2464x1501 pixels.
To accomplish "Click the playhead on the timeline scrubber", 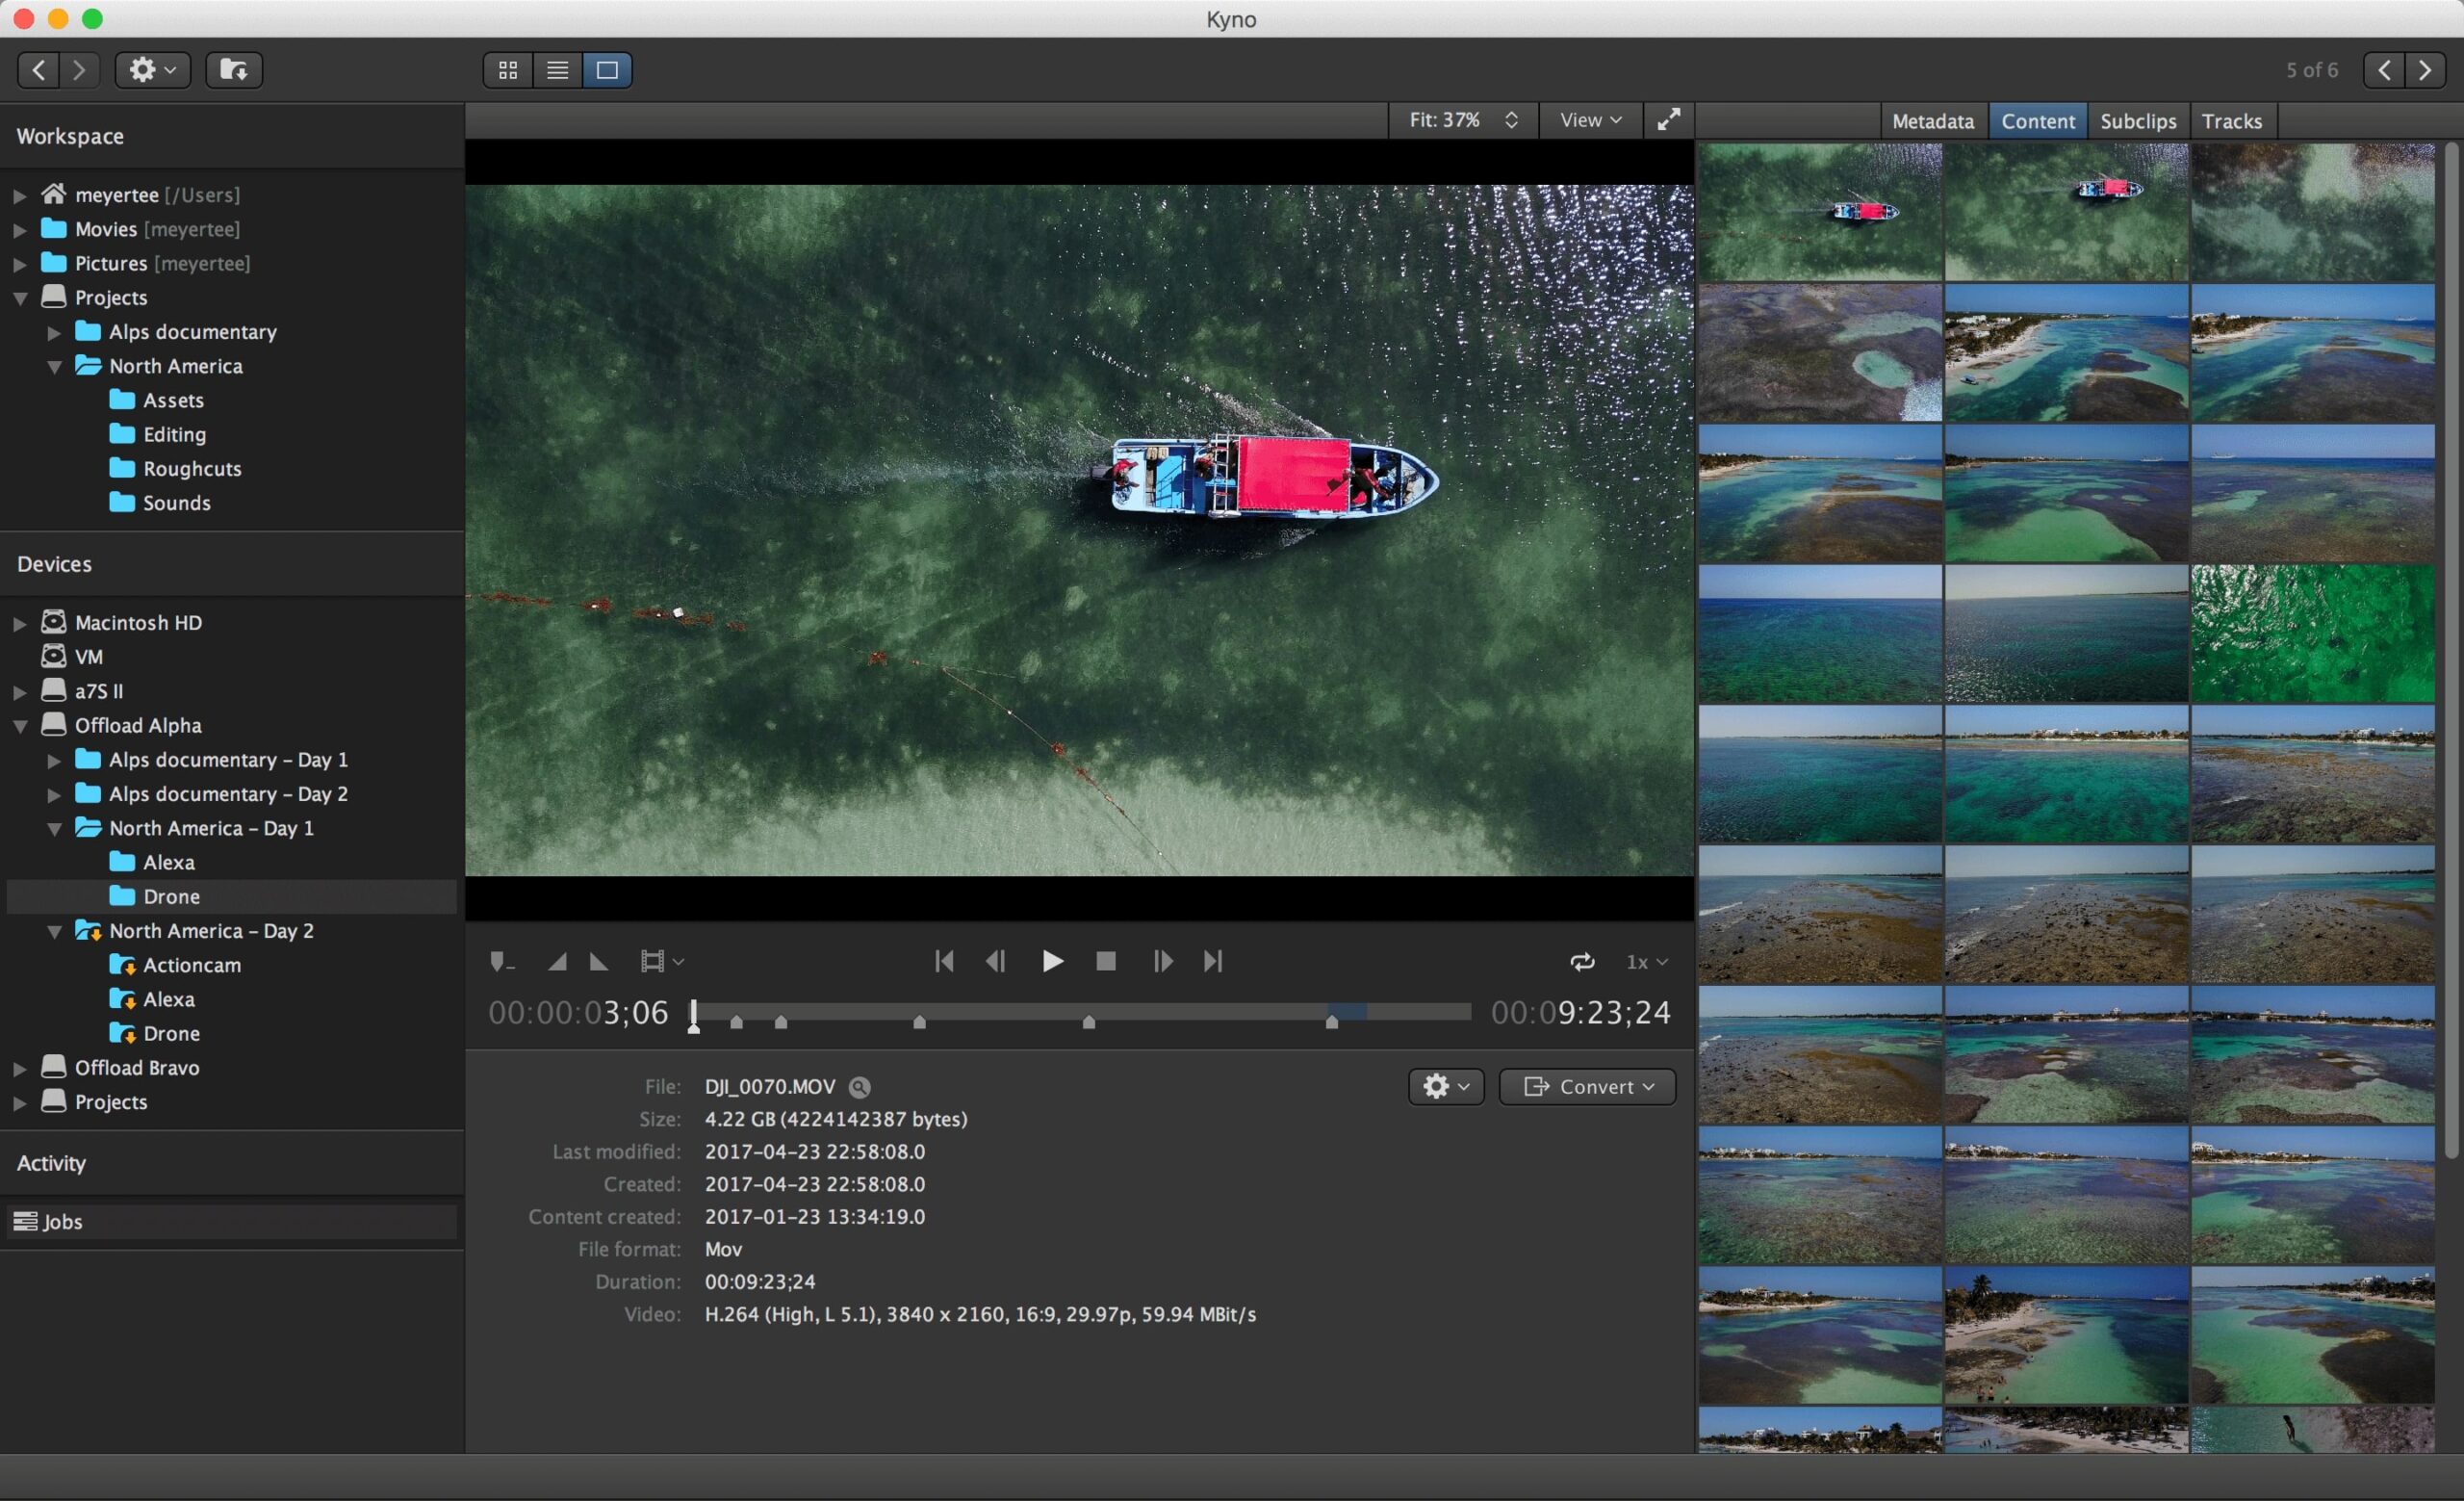I will [693, 1014].
